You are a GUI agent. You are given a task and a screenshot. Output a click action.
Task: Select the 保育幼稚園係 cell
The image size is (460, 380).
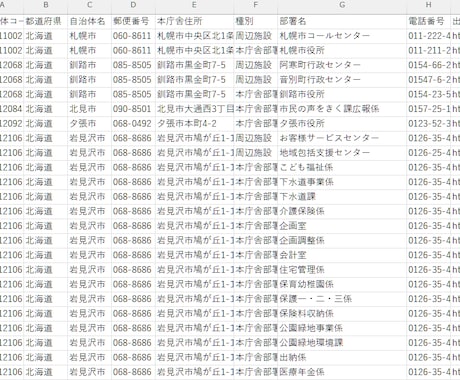click(x=342, y=284)
